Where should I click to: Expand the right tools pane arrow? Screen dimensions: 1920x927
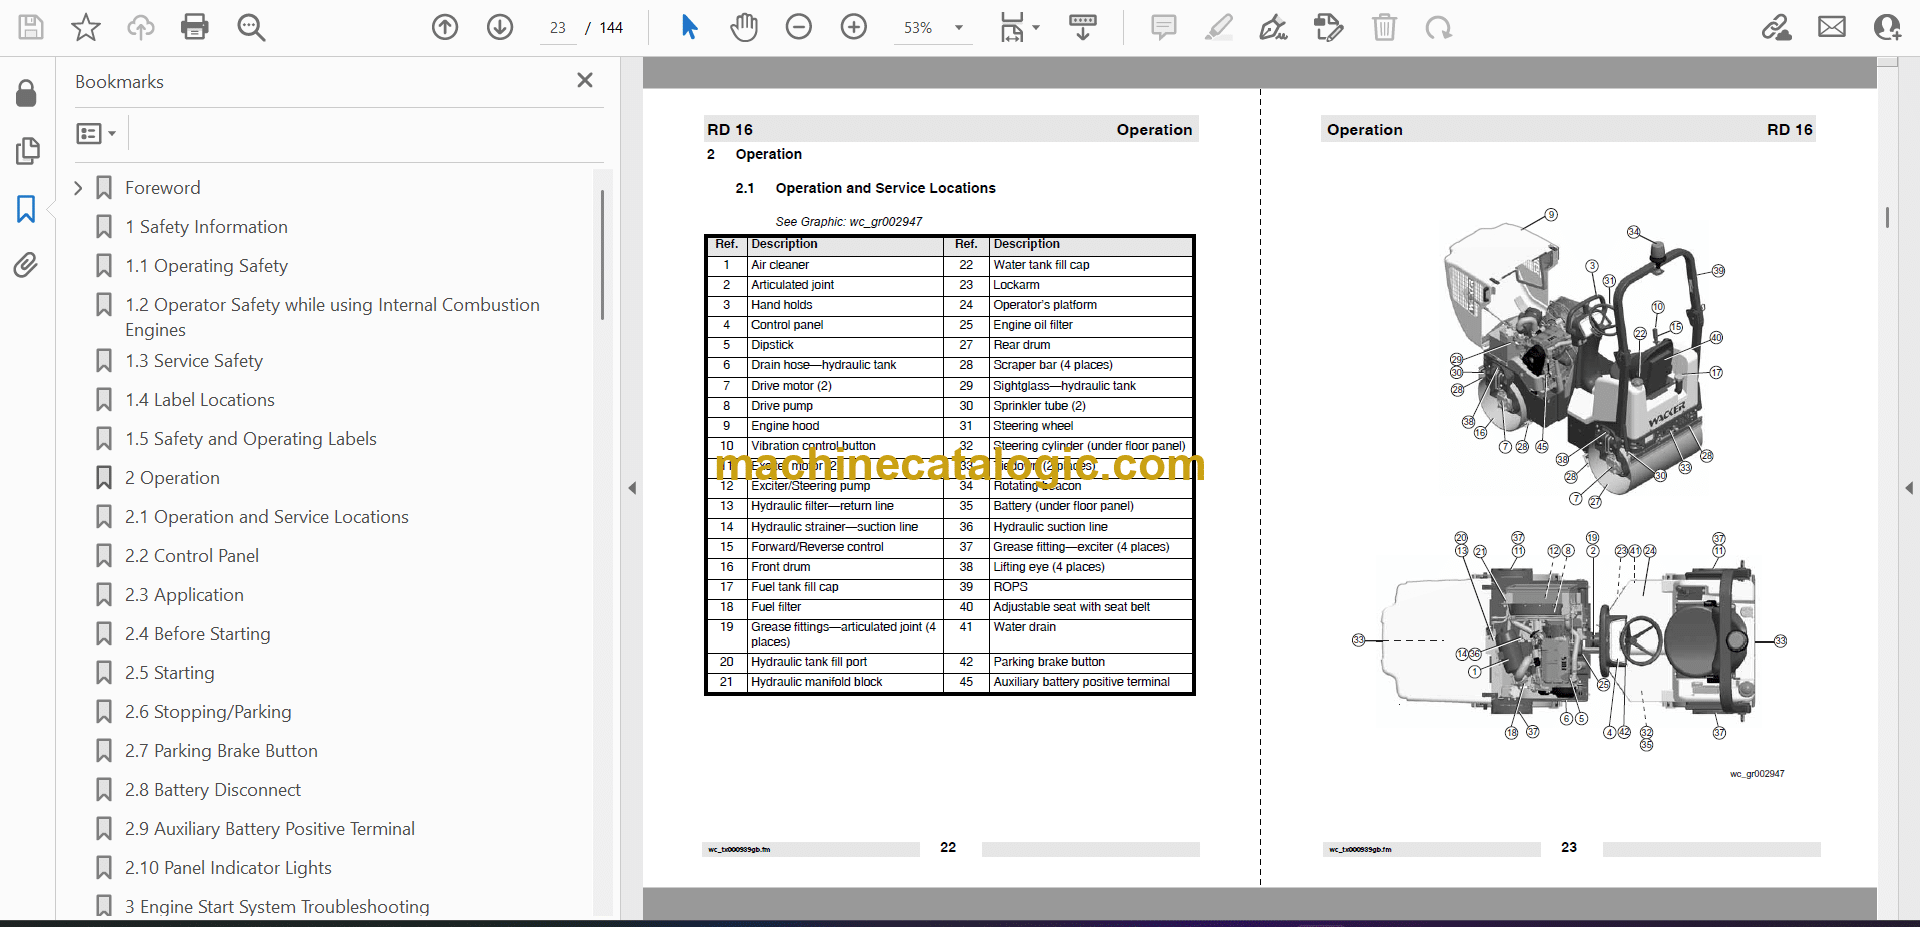(1909, 488)
